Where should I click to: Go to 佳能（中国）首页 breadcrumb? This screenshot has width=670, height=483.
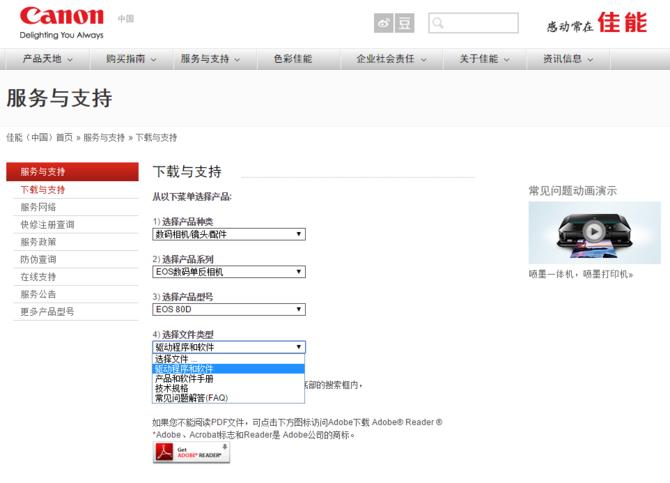click(x=39, y=138)
